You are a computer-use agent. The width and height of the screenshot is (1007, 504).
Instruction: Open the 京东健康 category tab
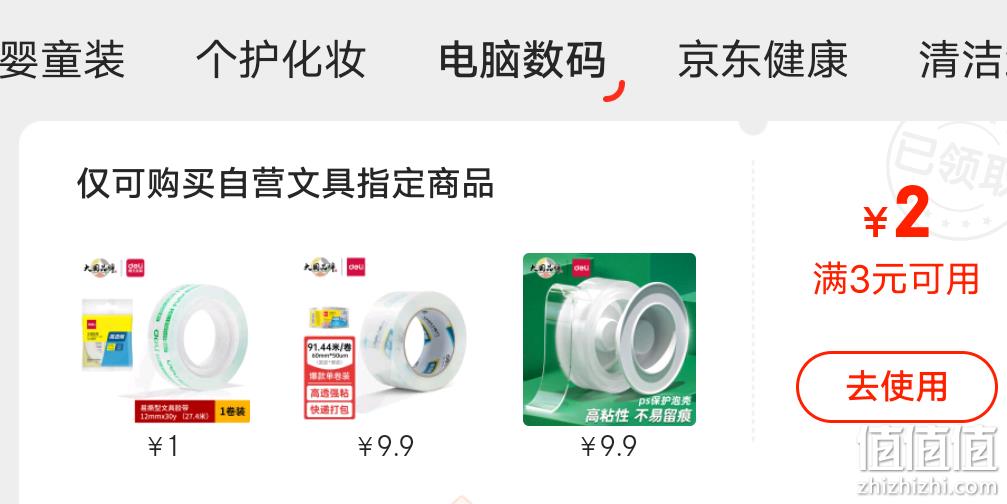pyautogui.click(x=762, y=59)
